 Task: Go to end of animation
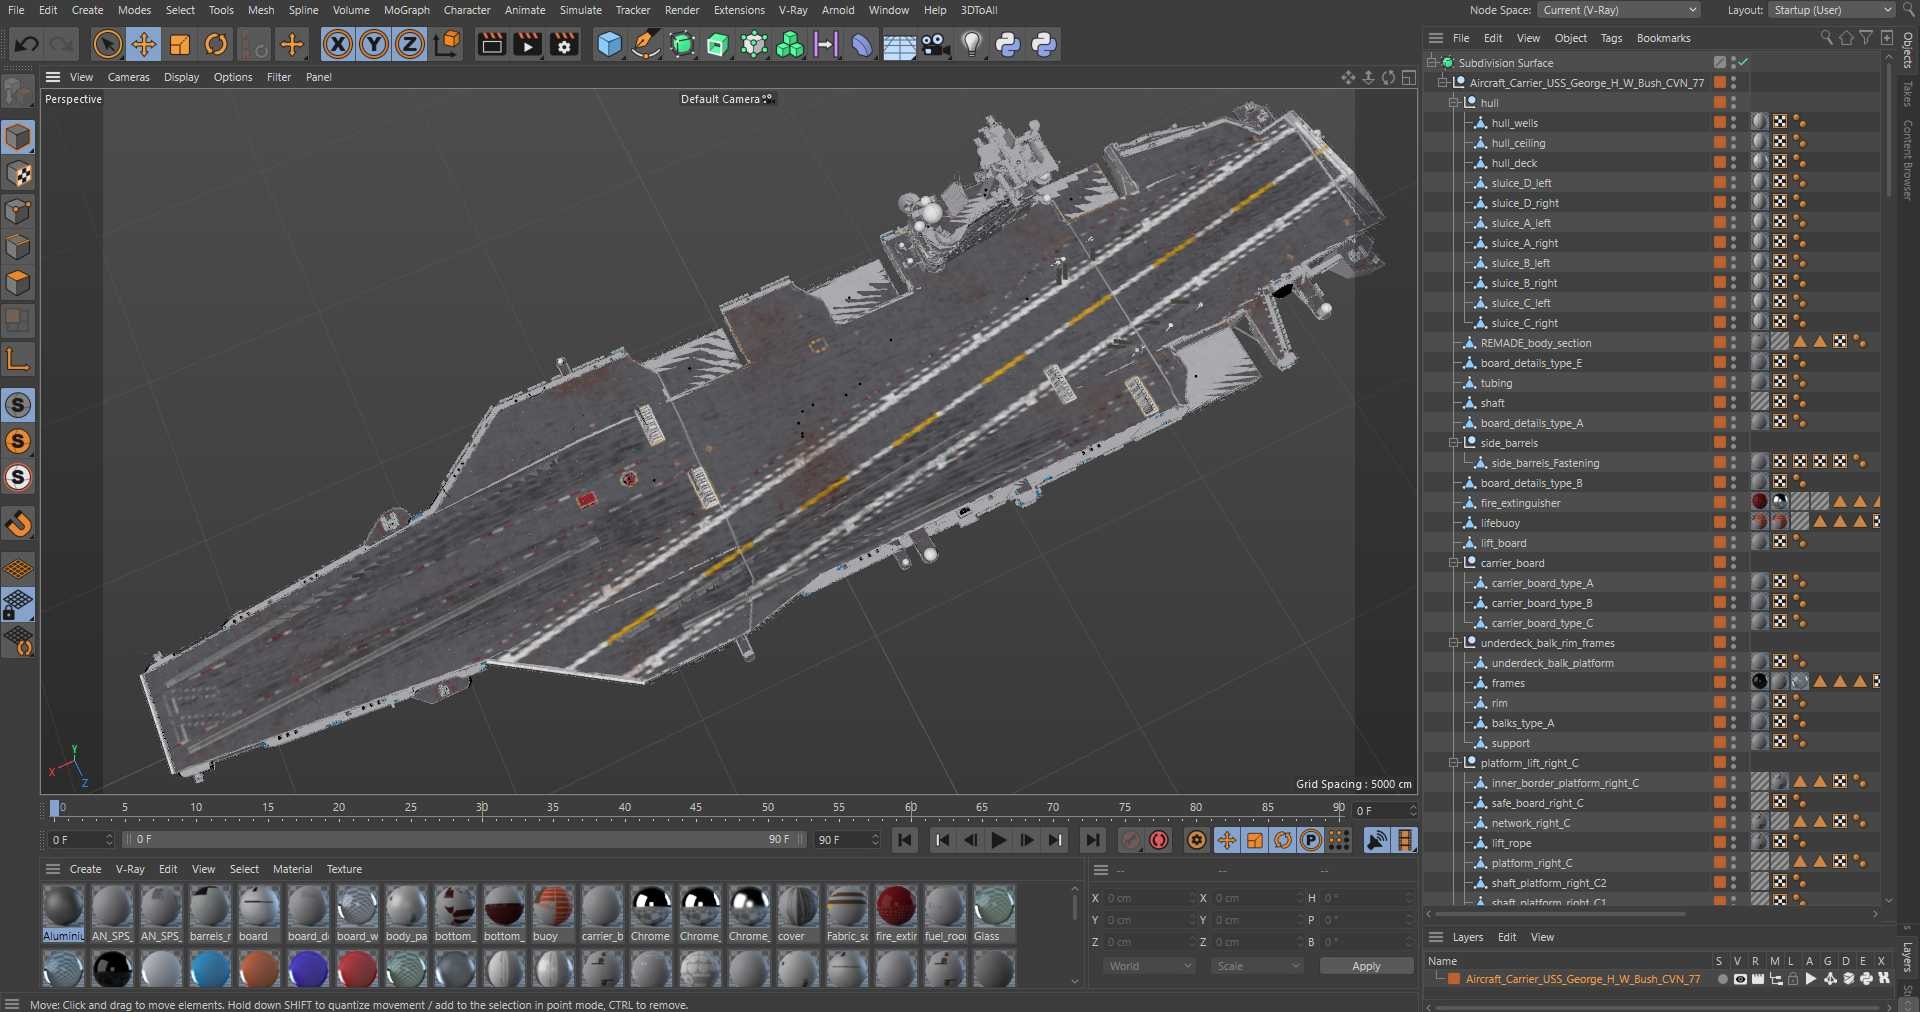point(1093,840)
